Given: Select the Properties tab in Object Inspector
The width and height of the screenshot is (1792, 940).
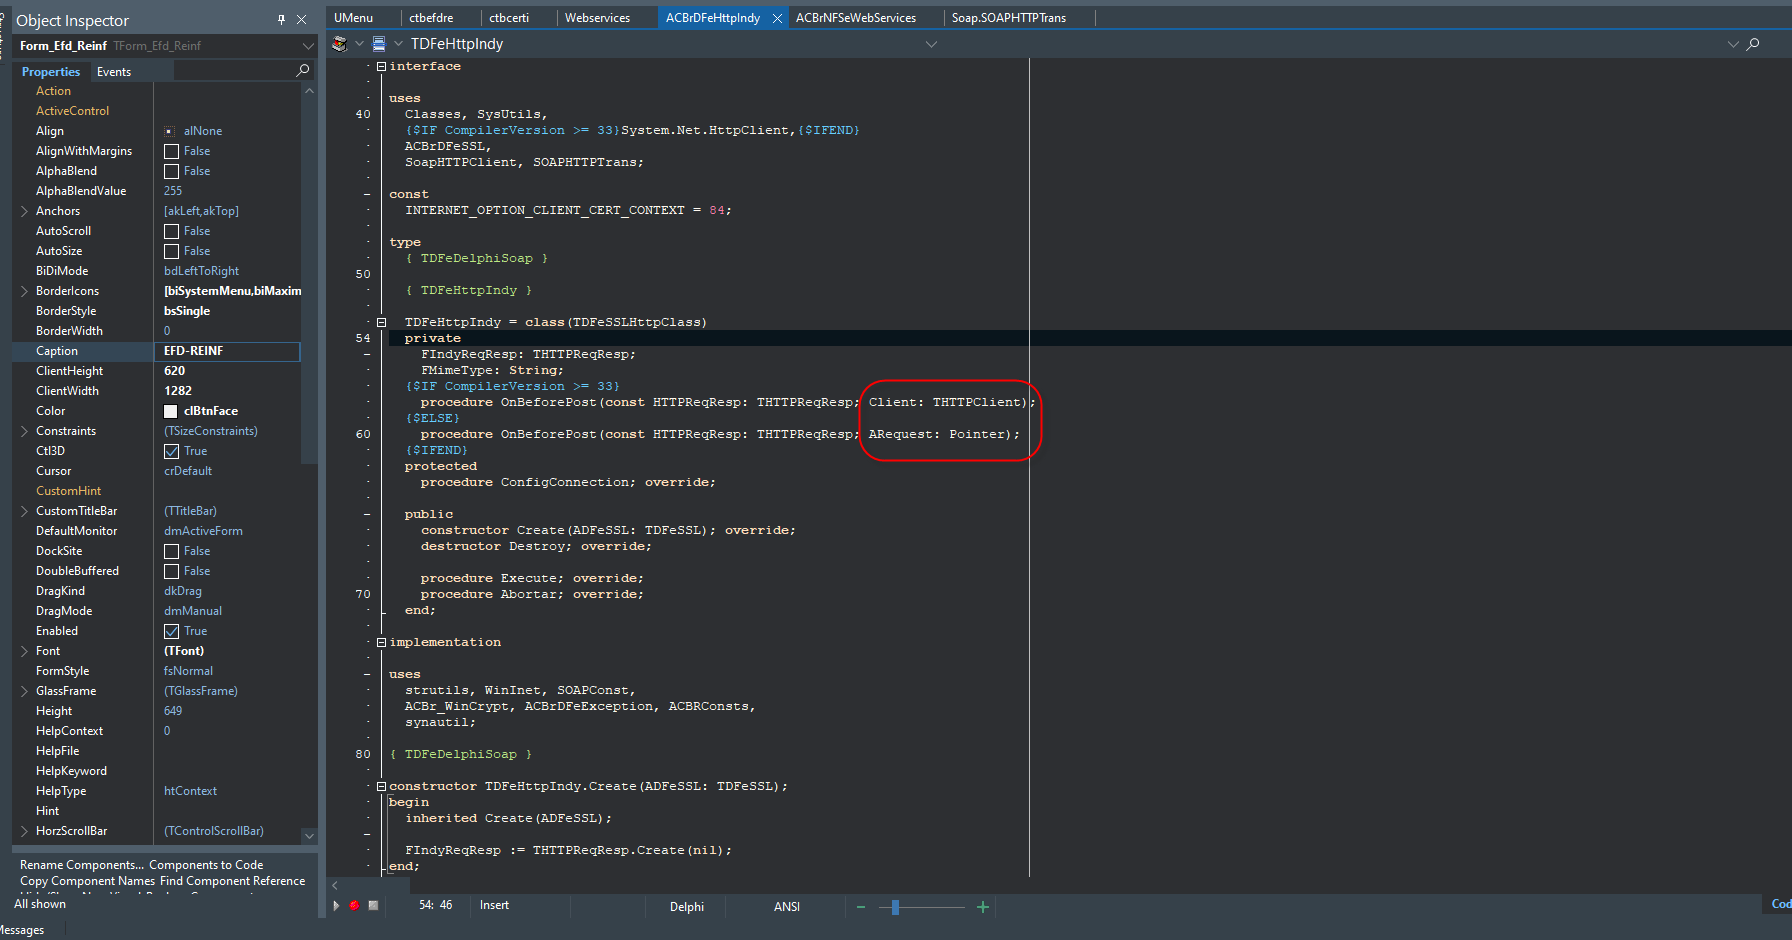Looking at the screenshot, I should [x=51, y=72].
